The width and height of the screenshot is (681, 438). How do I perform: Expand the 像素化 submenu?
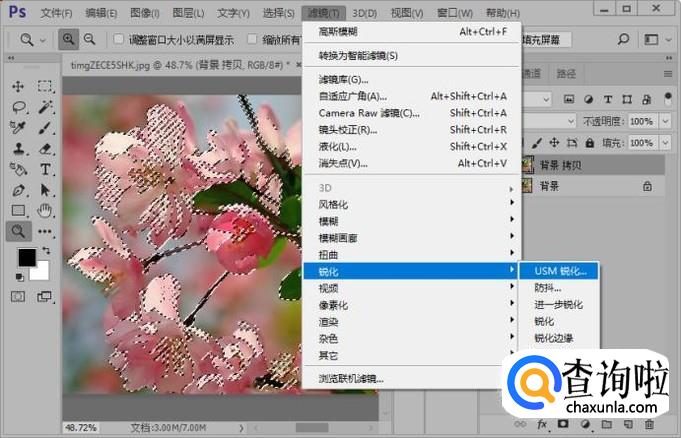point(410,305)
